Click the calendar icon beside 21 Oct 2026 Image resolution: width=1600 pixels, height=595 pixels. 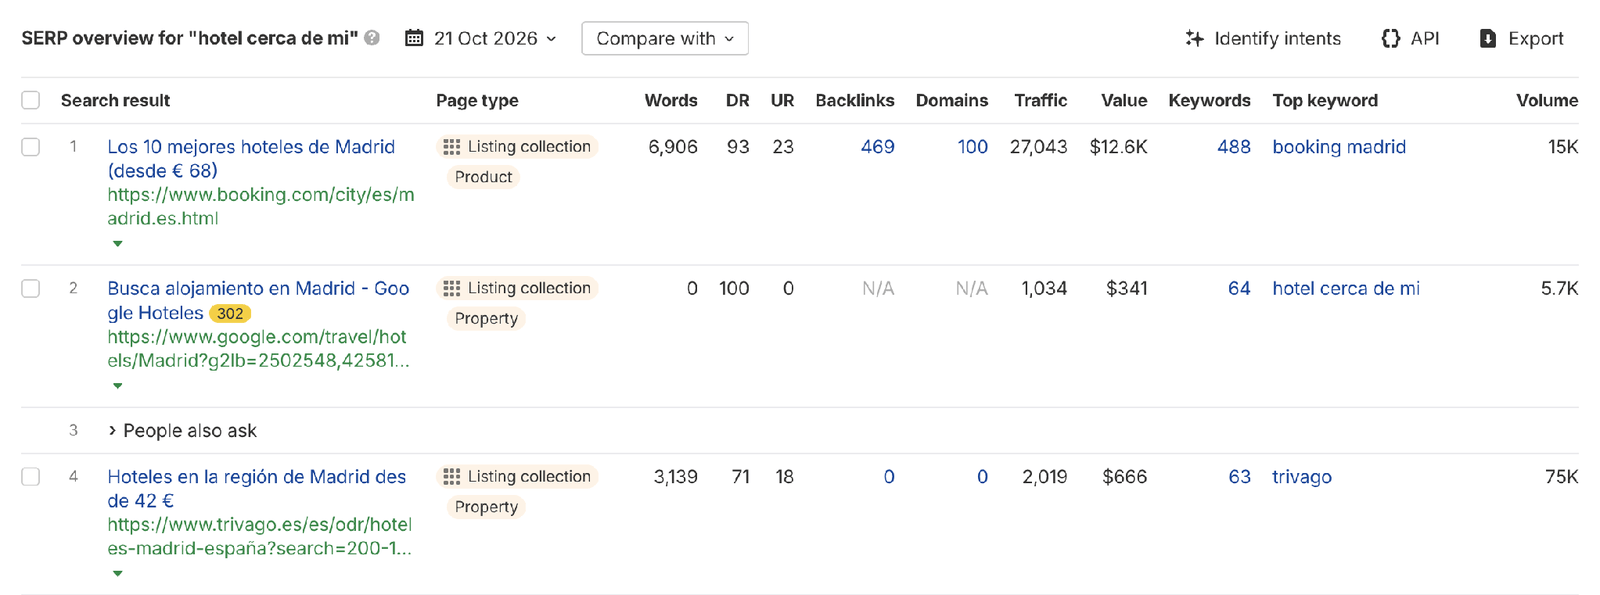[x=414, y=38]
